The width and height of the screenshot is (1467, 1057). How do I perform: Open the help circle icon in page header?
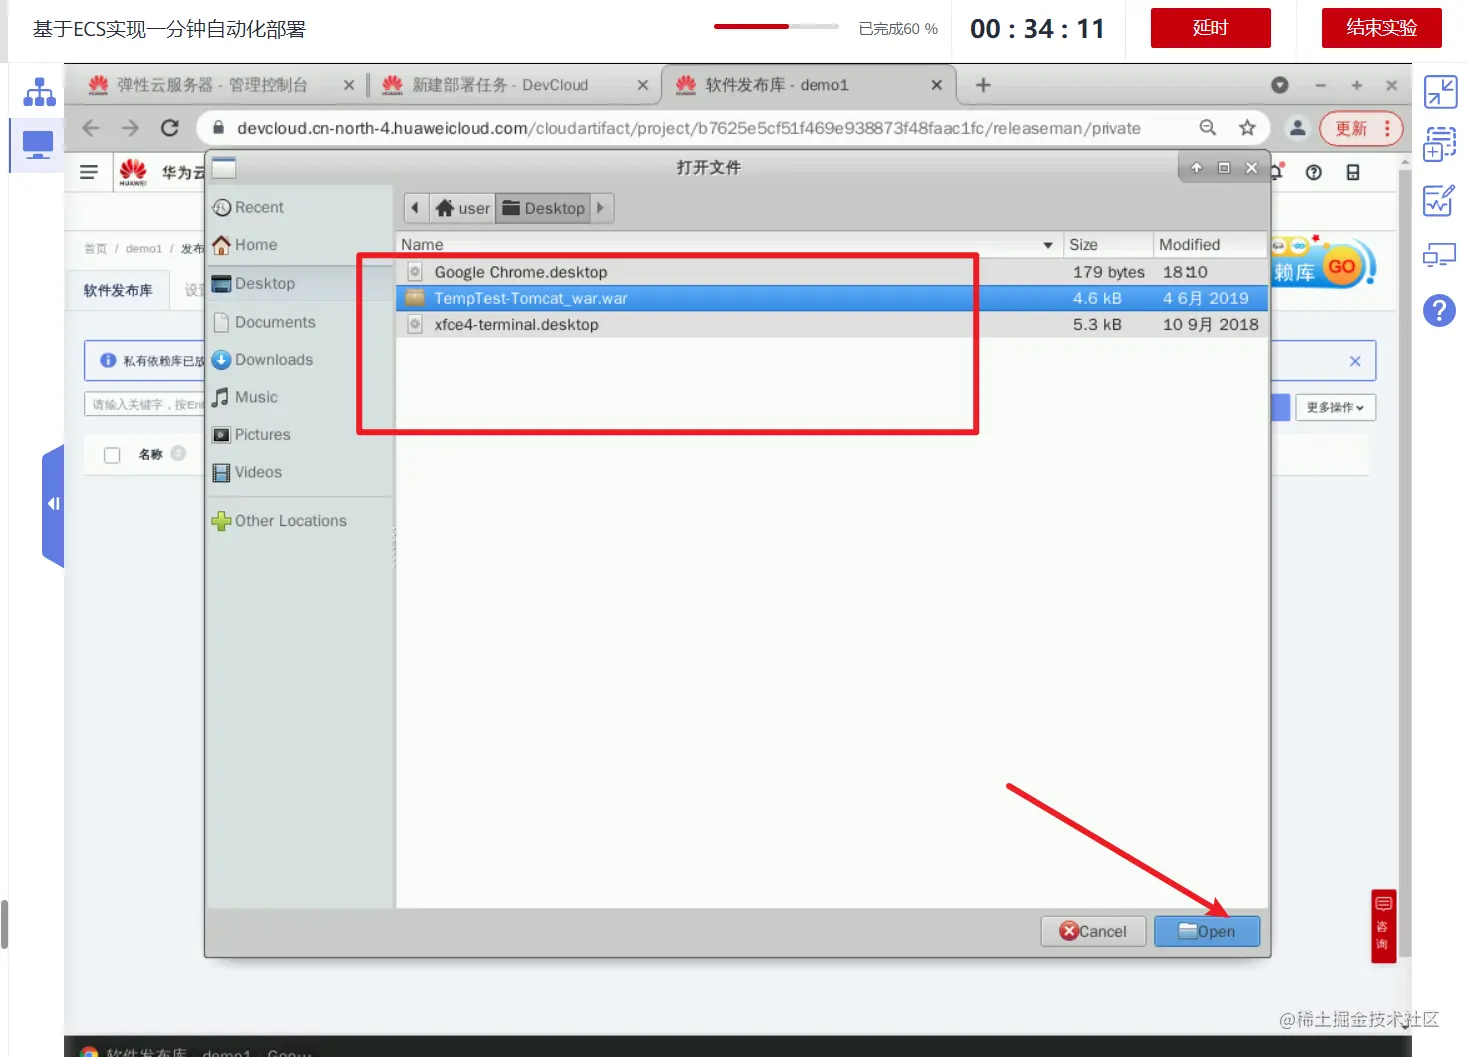tap(1314, 172)
